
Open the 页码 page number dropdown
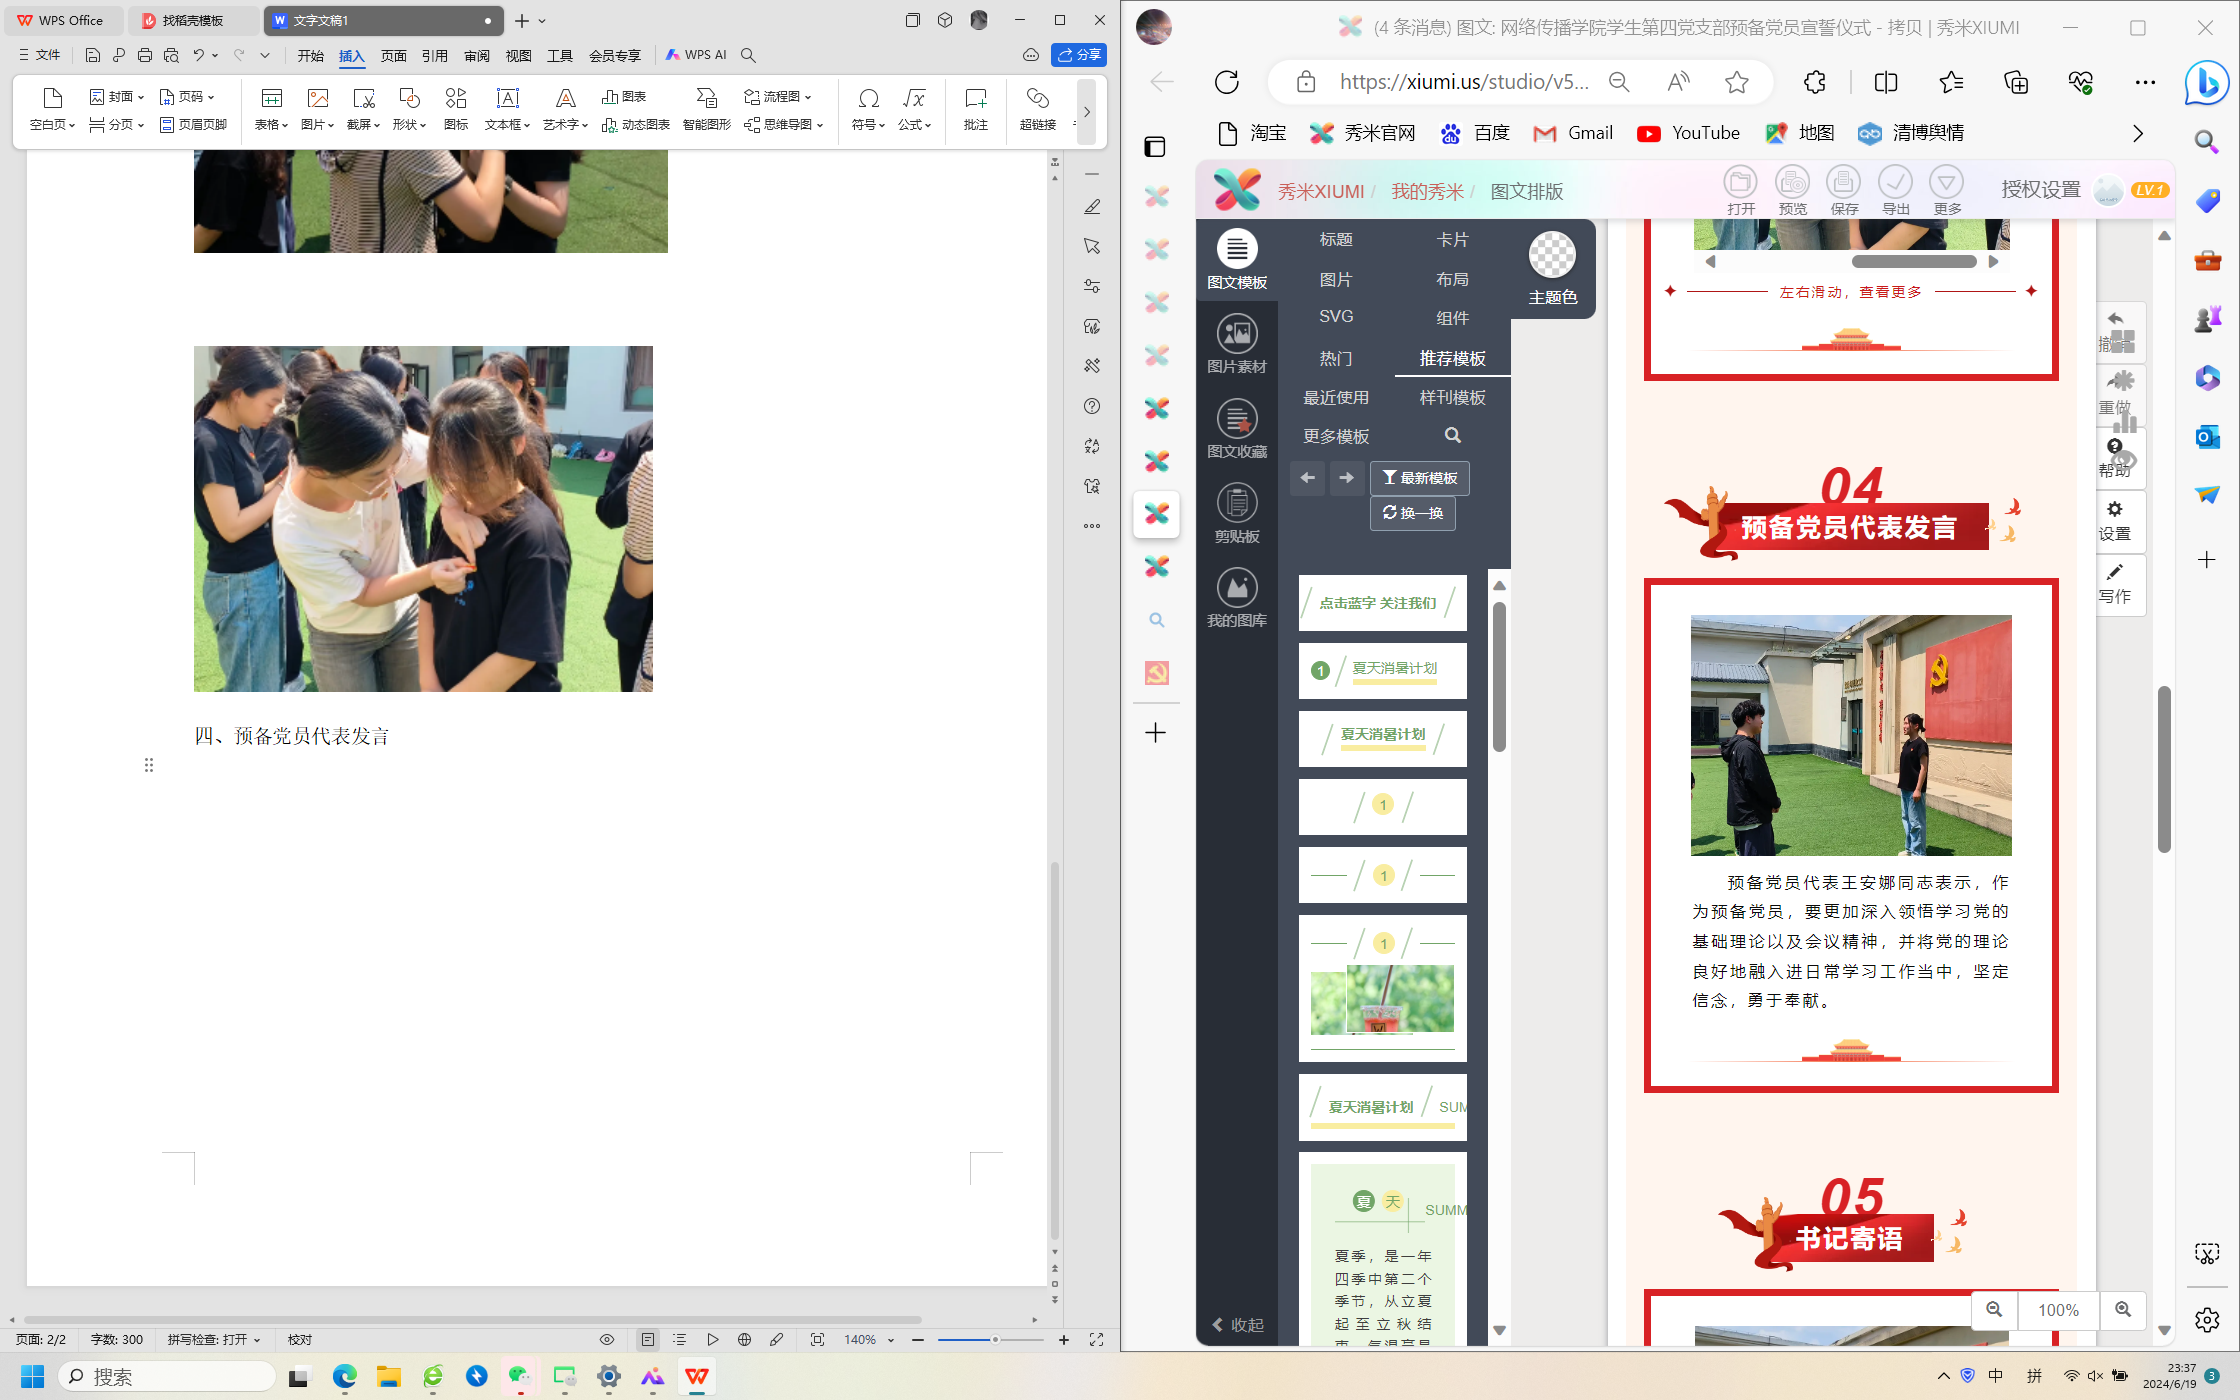[187, 97]
